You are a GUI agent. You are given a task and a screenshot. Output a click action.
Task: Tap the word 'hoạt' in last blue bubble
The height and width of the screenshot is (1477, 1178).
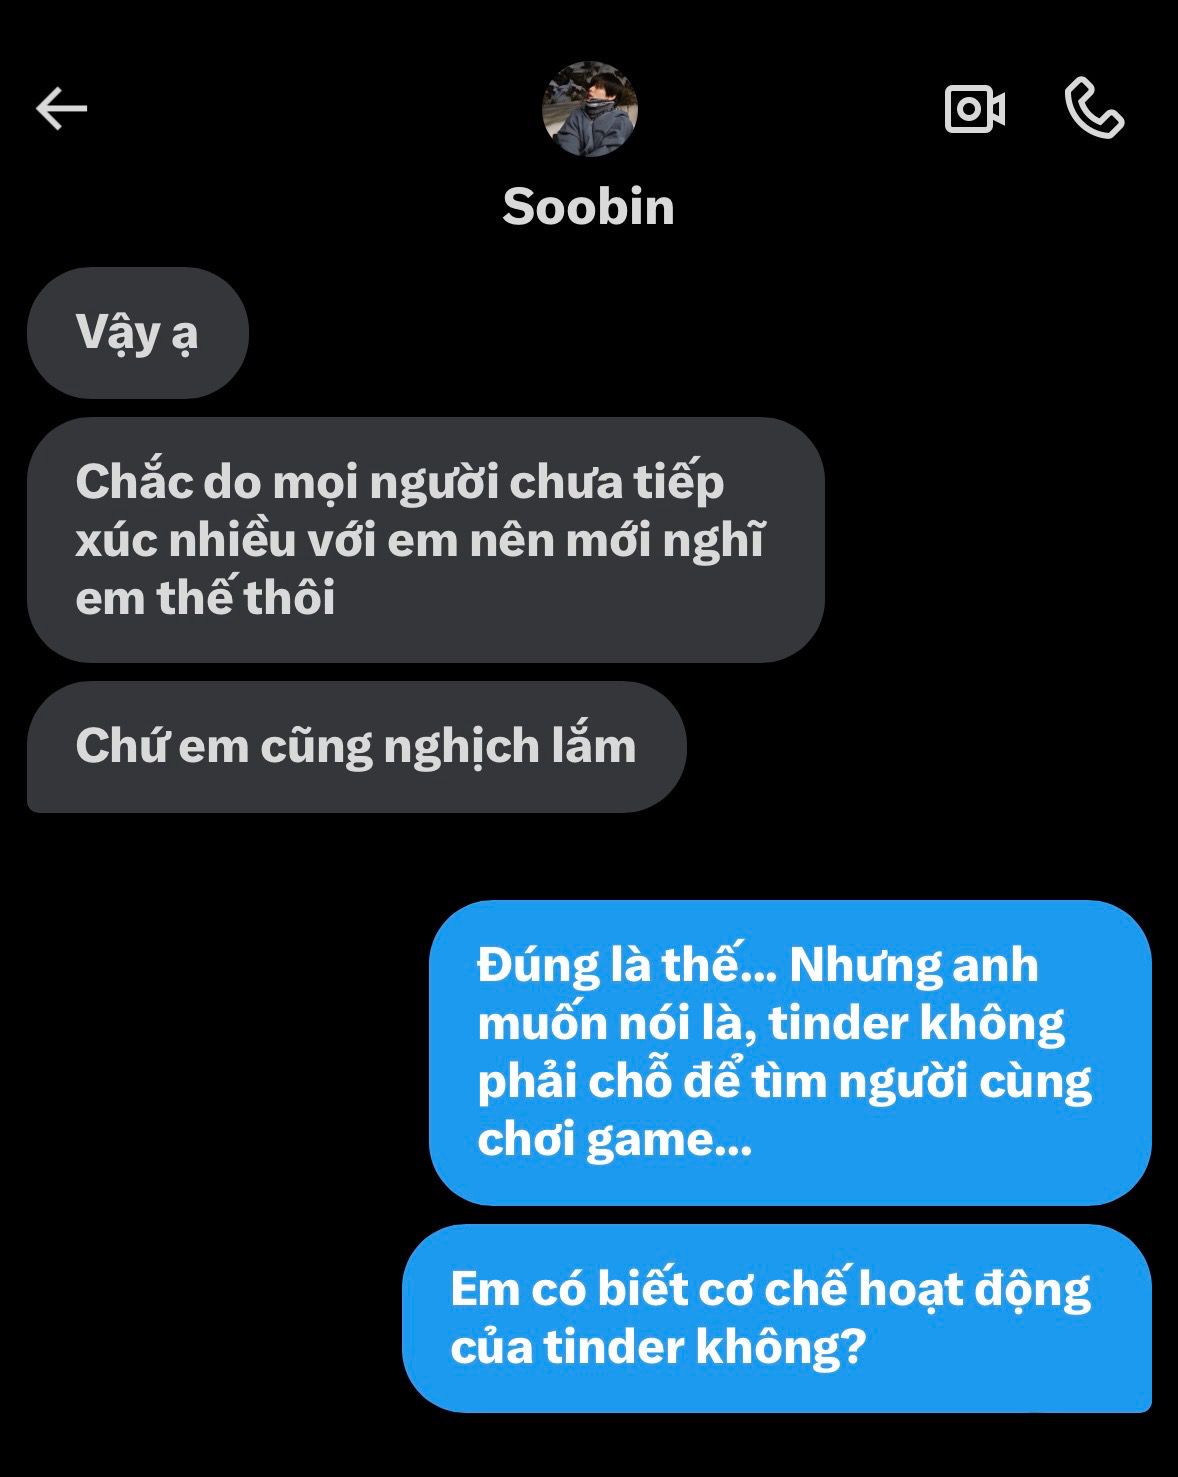[x=910, y=1290]
